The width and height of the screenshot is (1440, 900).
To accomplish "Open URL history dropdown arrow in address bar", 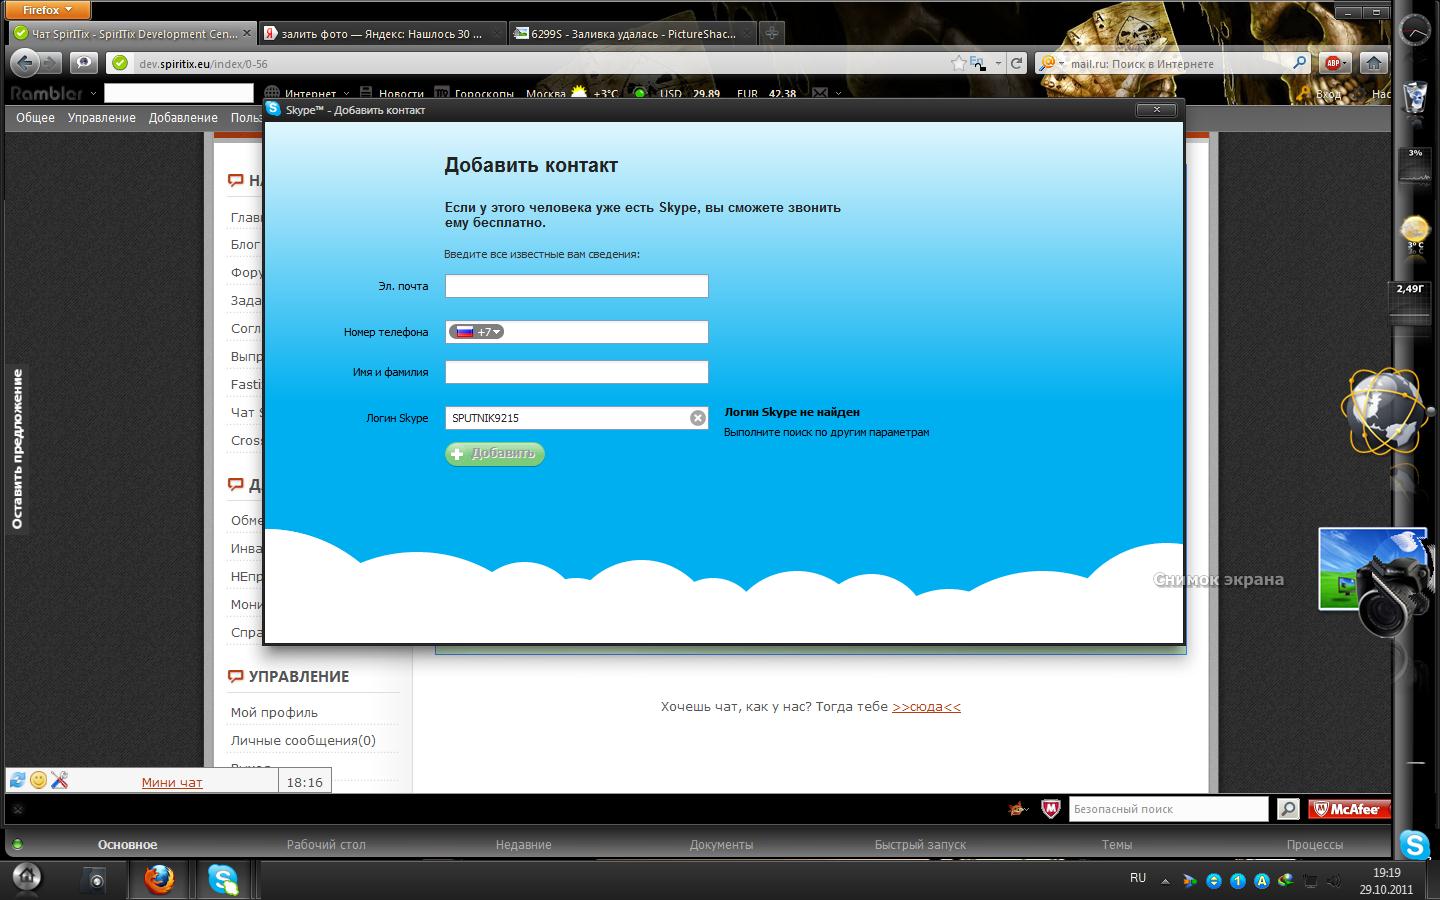I will pos(998,63).
